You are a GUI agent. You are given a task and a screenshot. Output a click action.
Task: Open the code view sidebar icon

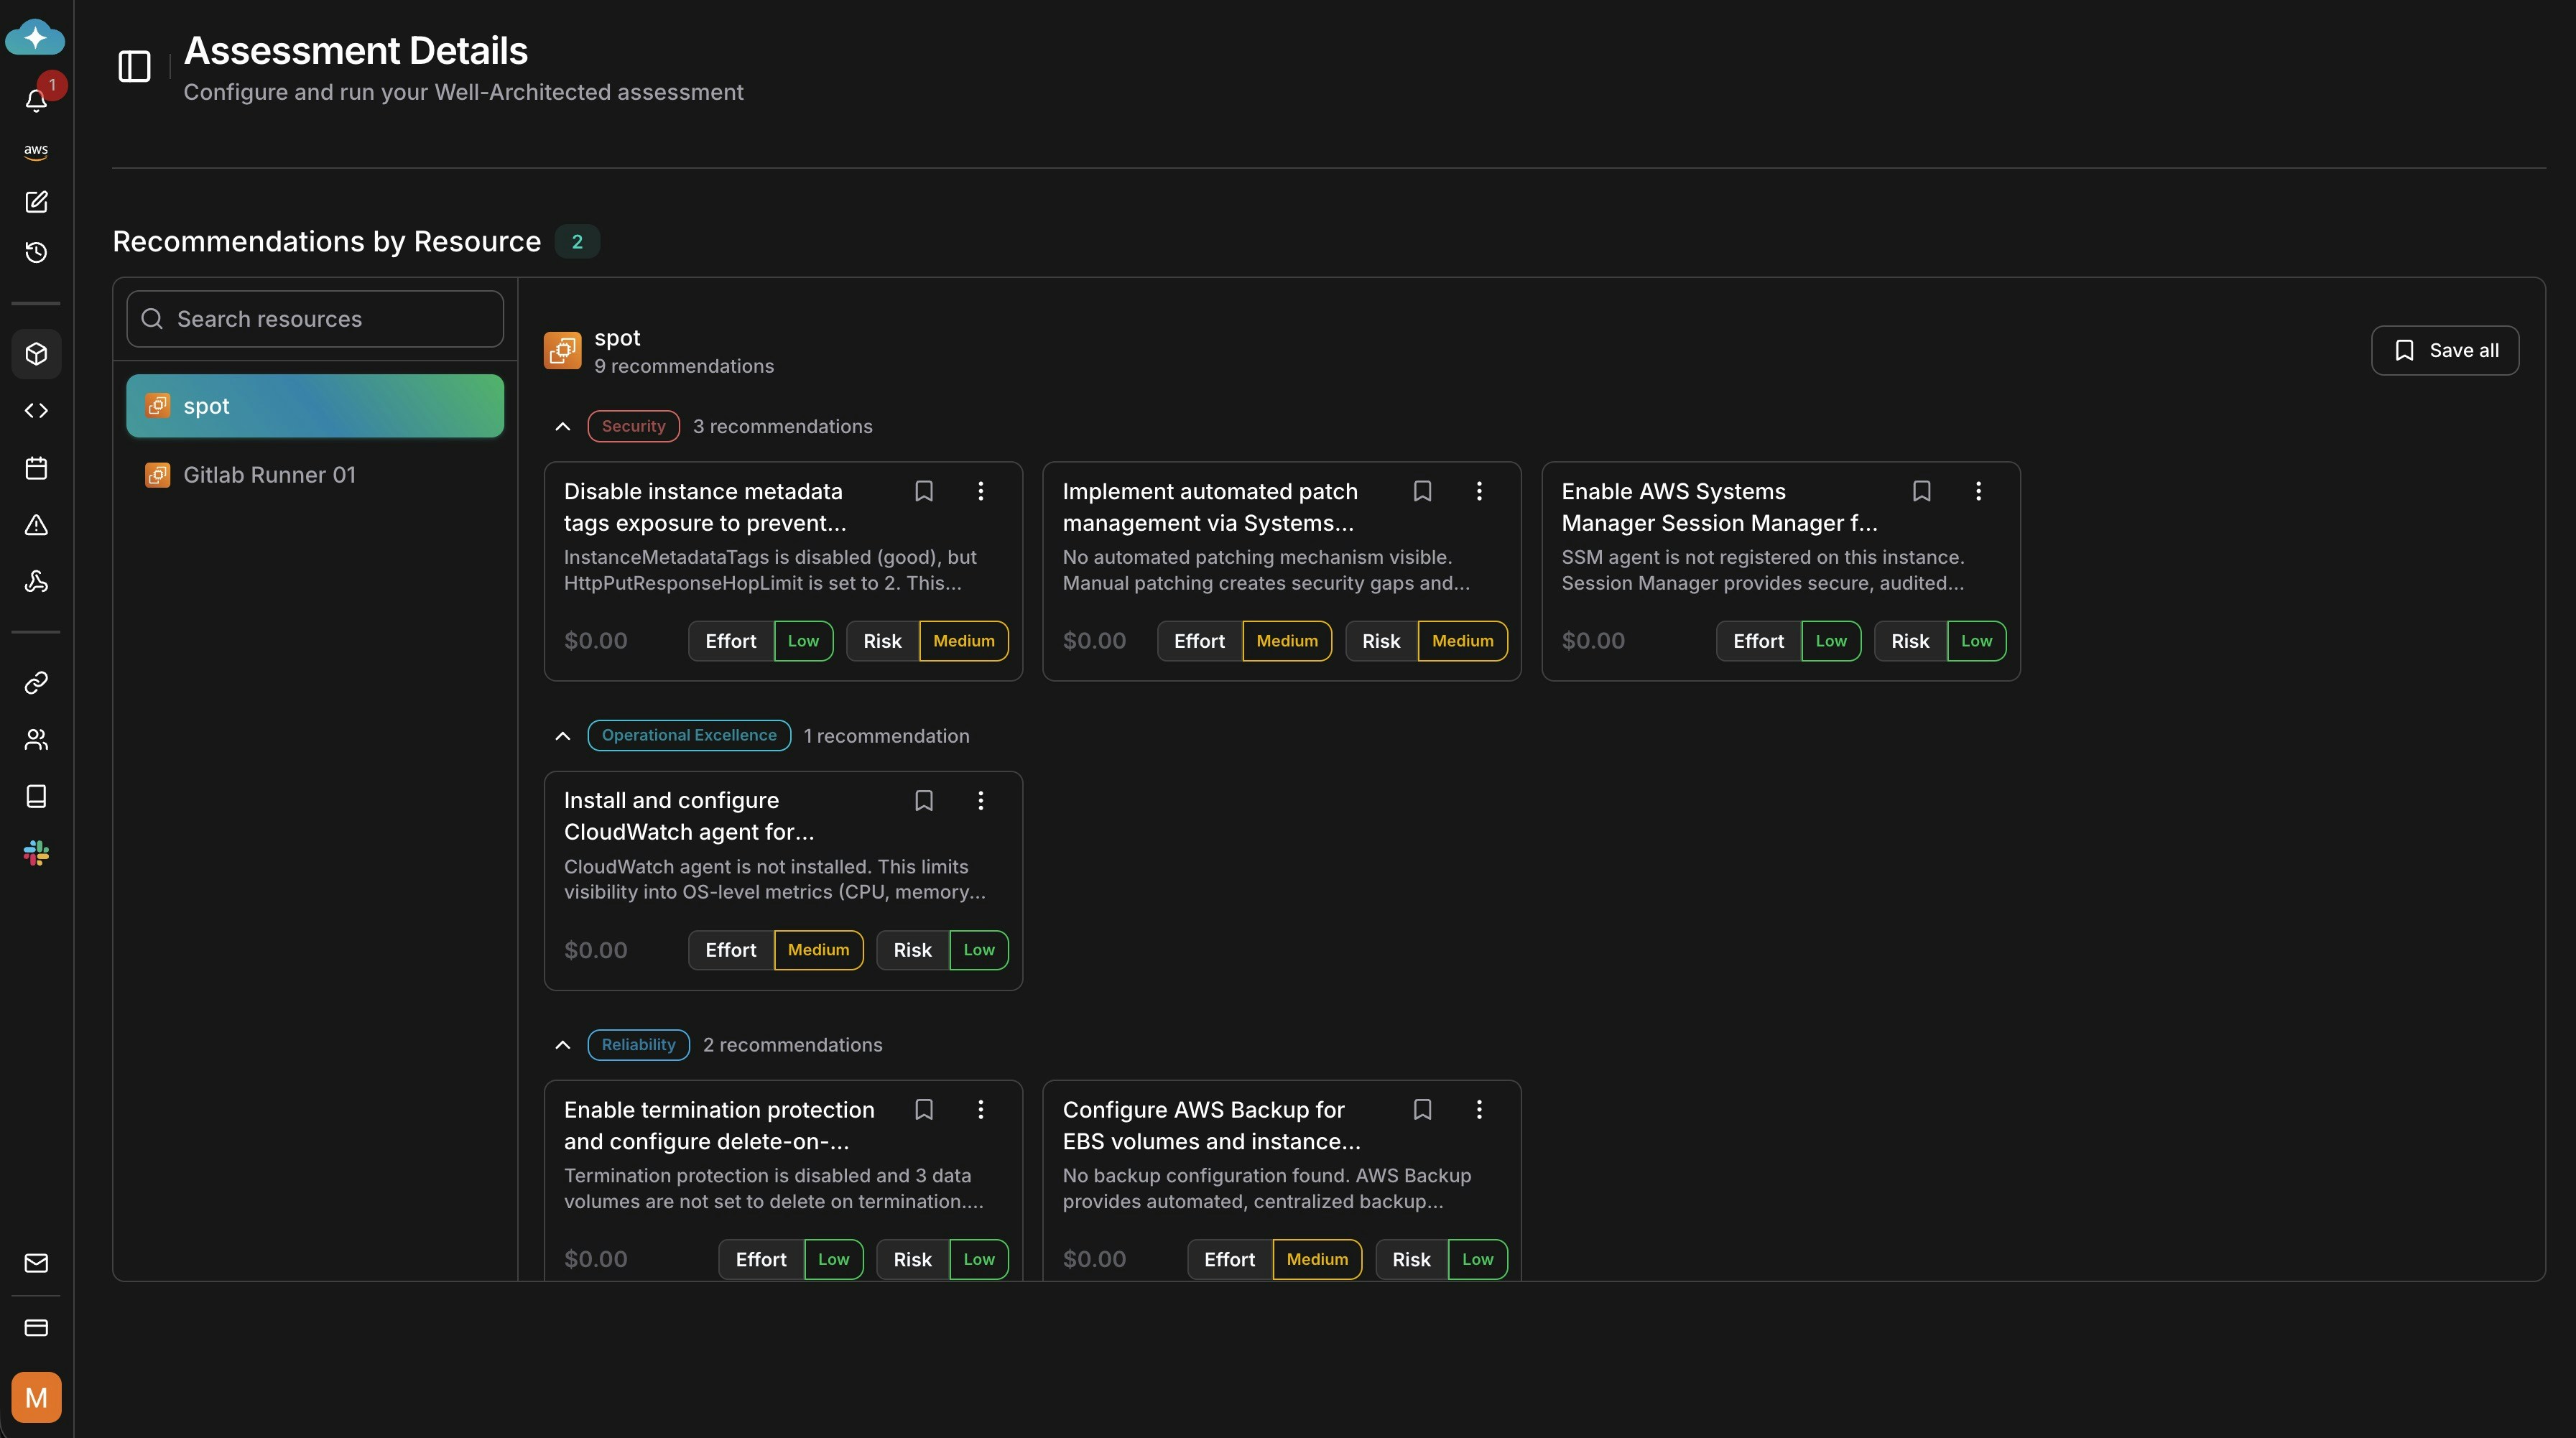36,410
